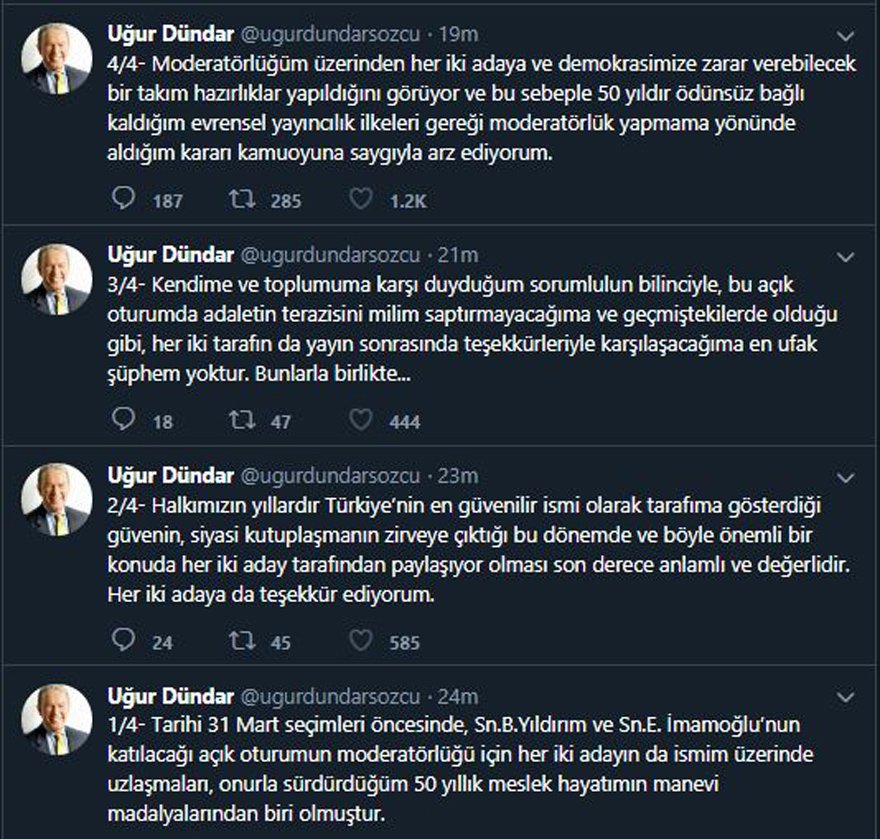
Task: Click the profile avatar on the 1/4 tweet
Action: click(x=57, y=719)
